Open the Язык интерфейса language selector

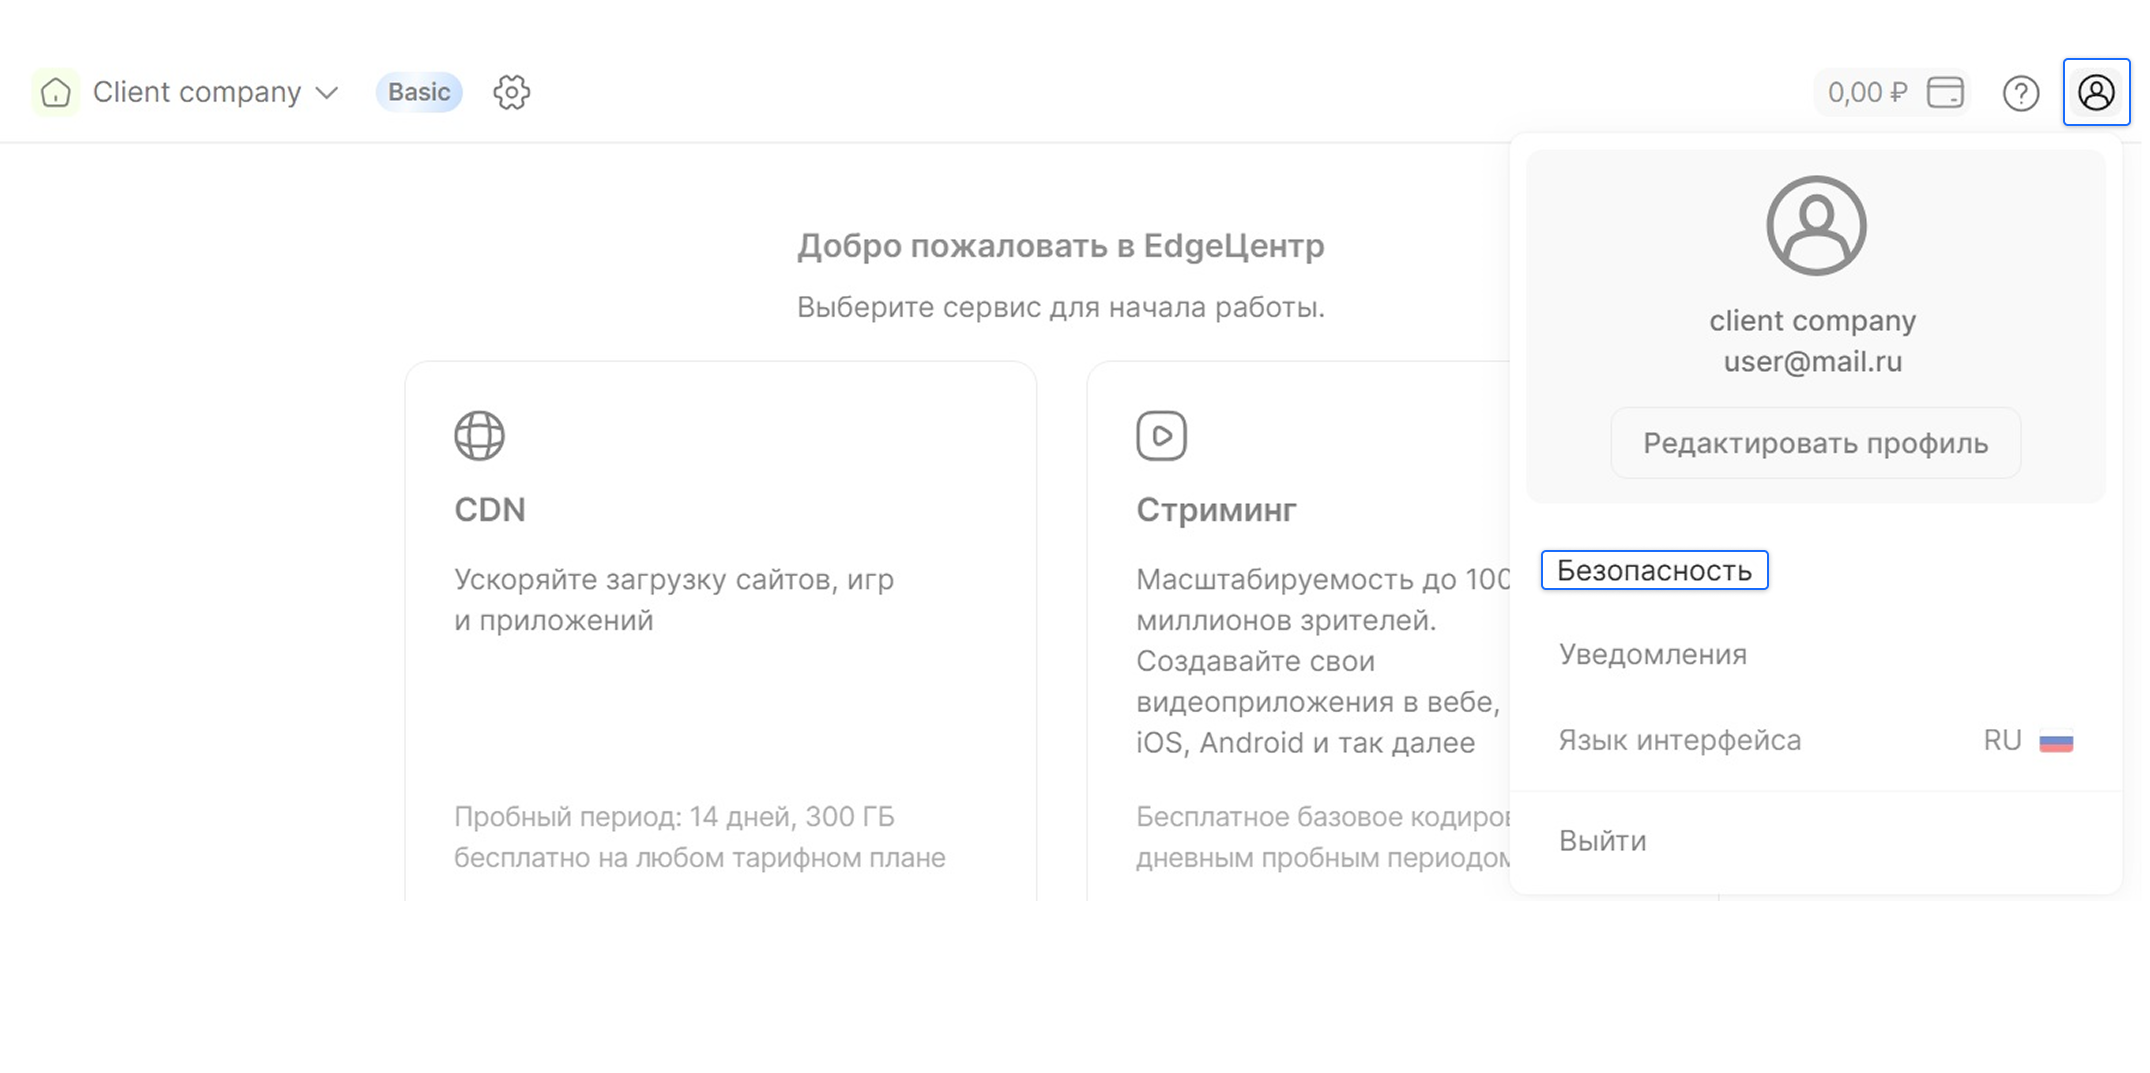(x=1680, y=741)
